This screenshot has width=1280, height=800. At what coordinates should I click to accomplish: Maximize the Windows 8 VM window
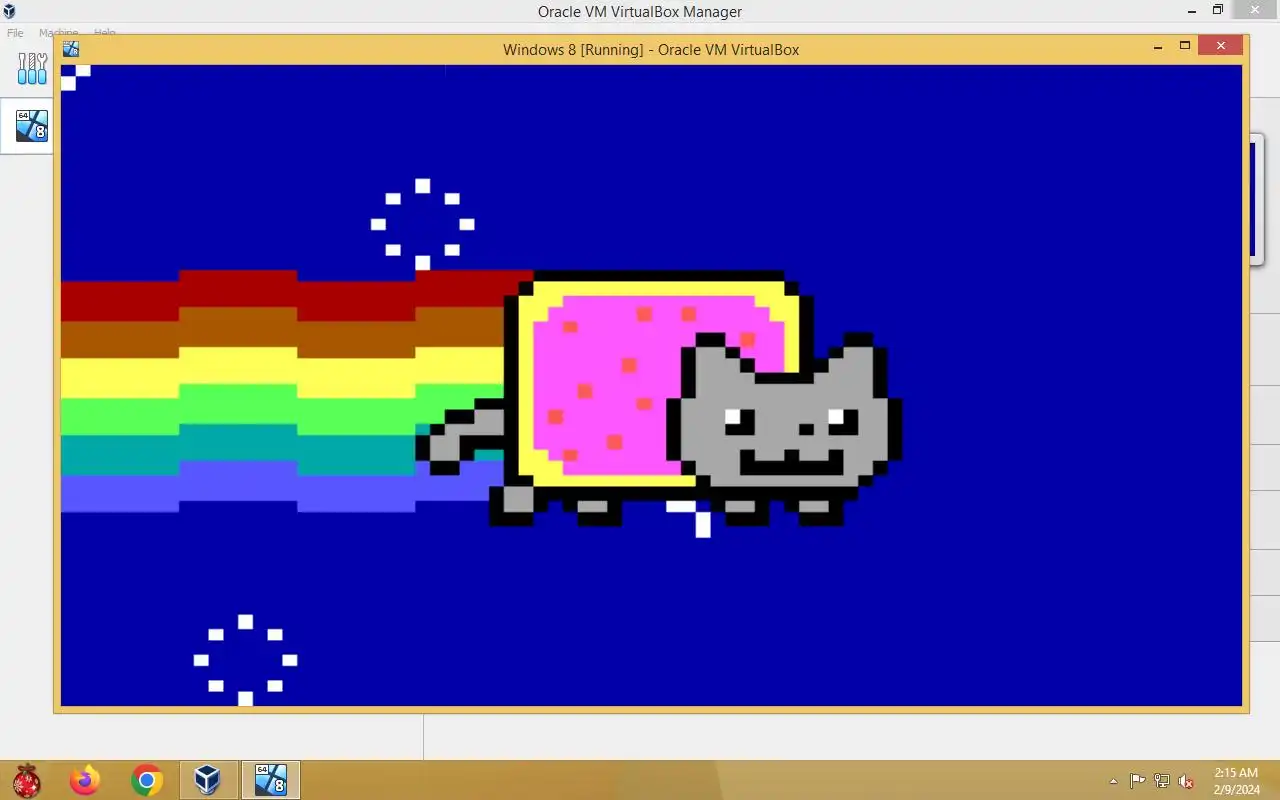(1185, 46)
